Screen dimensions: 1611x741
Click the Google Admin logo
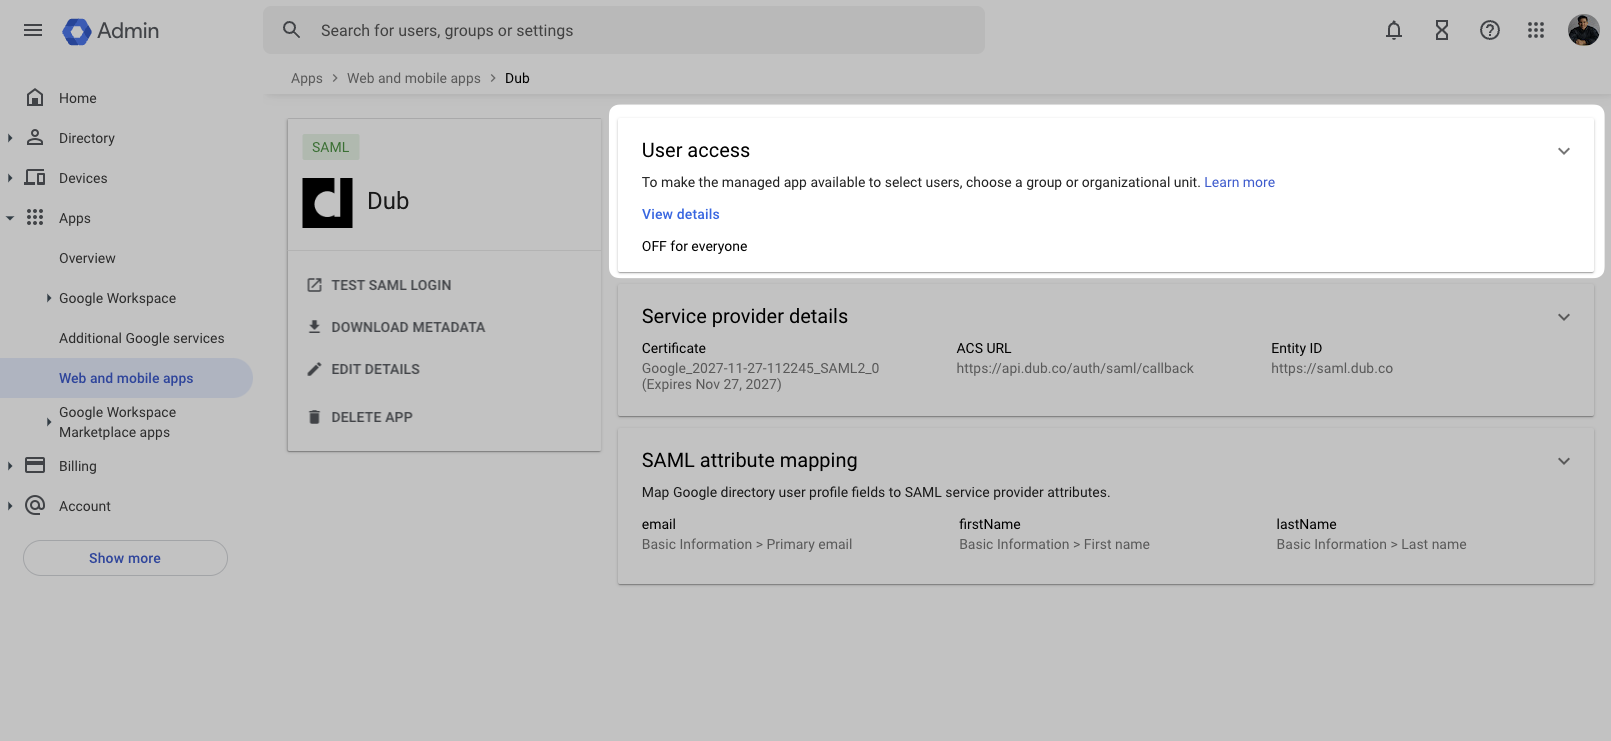tap(111, 31)
